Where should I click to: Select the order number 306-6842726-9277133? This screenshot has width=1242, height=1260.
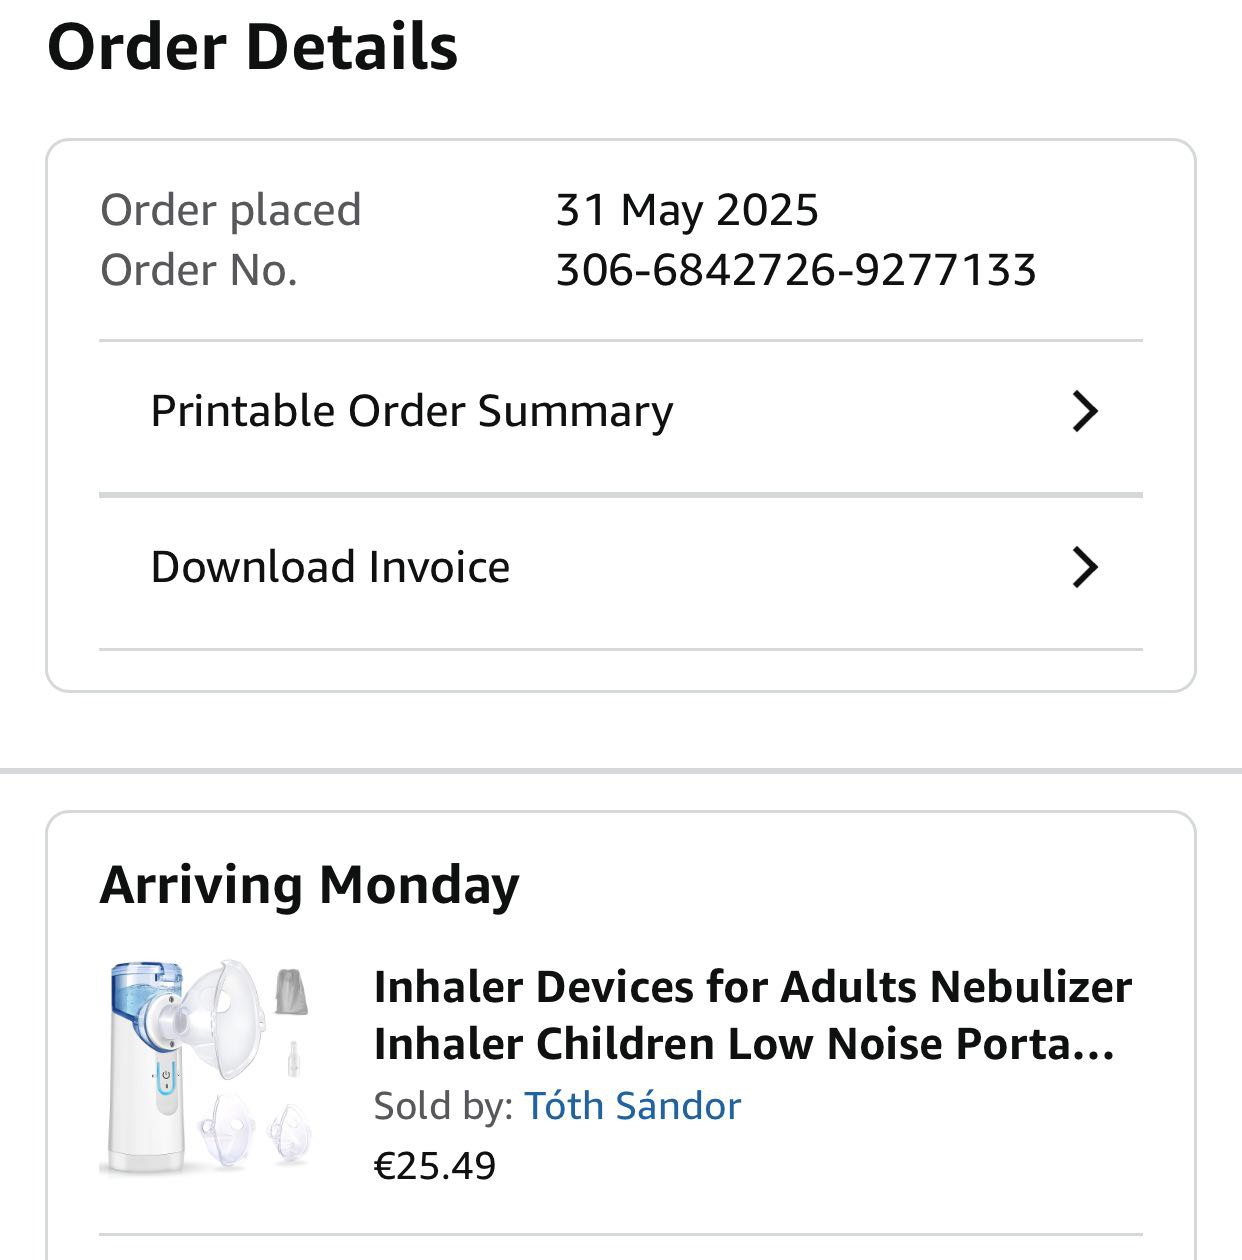point(796,270)
